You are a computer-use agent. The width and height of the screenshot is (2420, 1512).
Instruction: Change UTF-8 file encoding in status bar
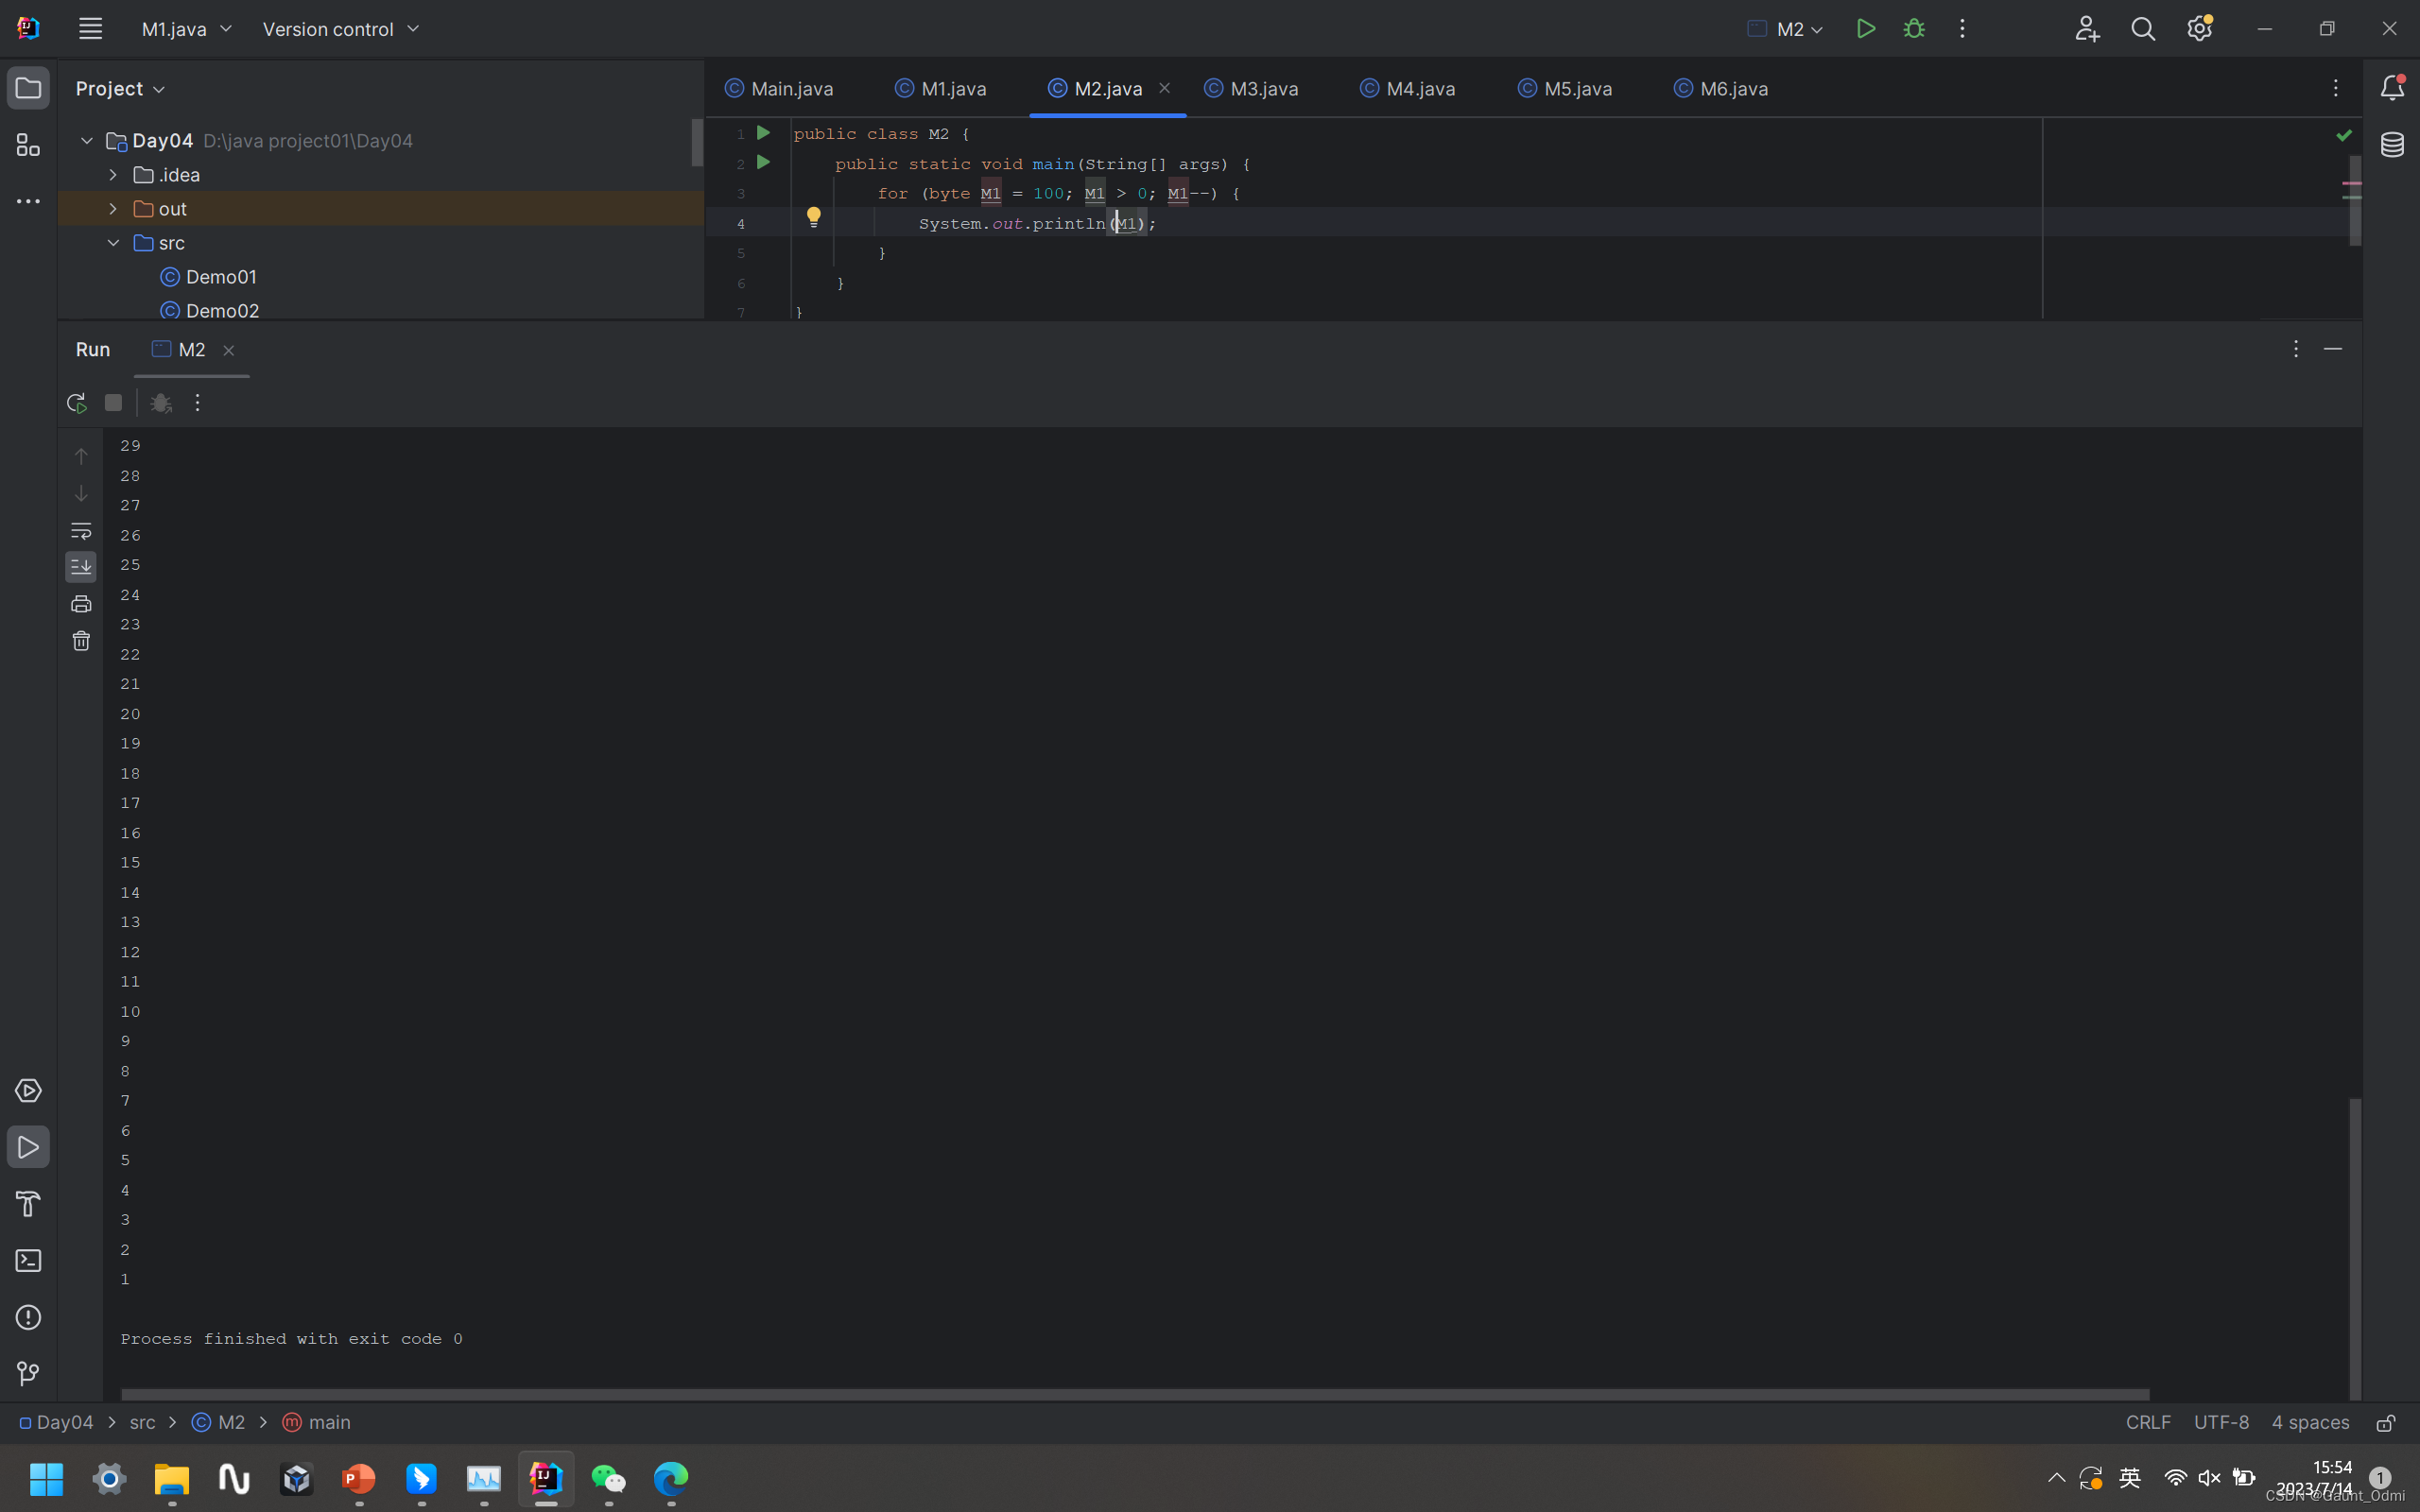(2221, 1422)
